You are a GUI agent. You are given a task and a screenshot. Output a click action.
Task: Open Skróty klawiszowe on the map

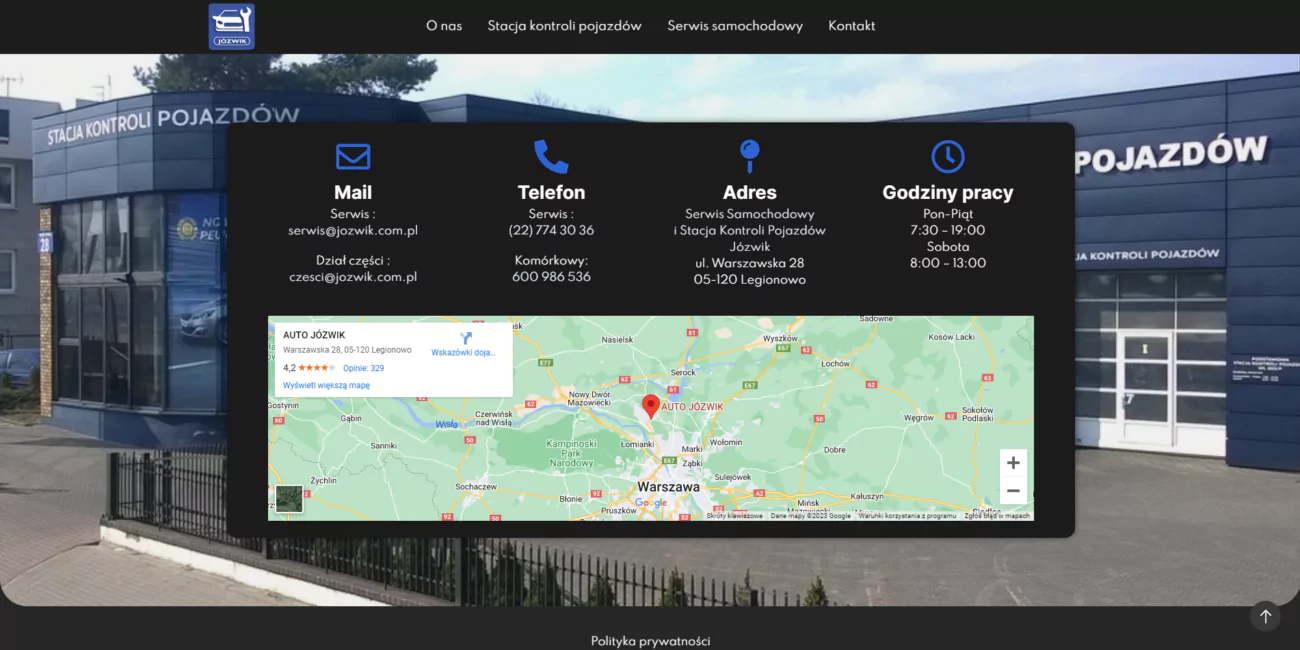(734, 516)
